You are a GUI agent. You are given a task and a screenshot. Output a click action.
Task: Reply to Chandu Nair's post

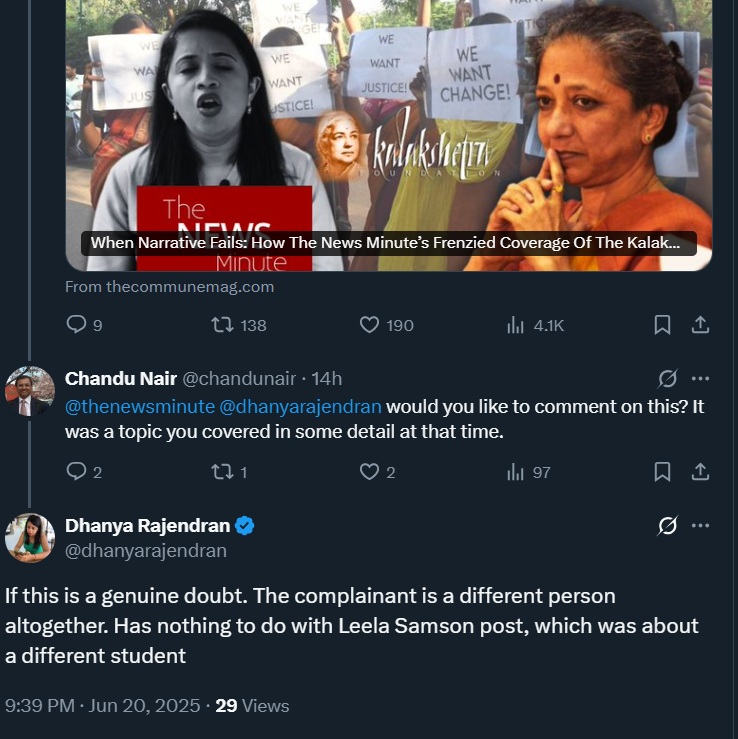pos(76,472)
